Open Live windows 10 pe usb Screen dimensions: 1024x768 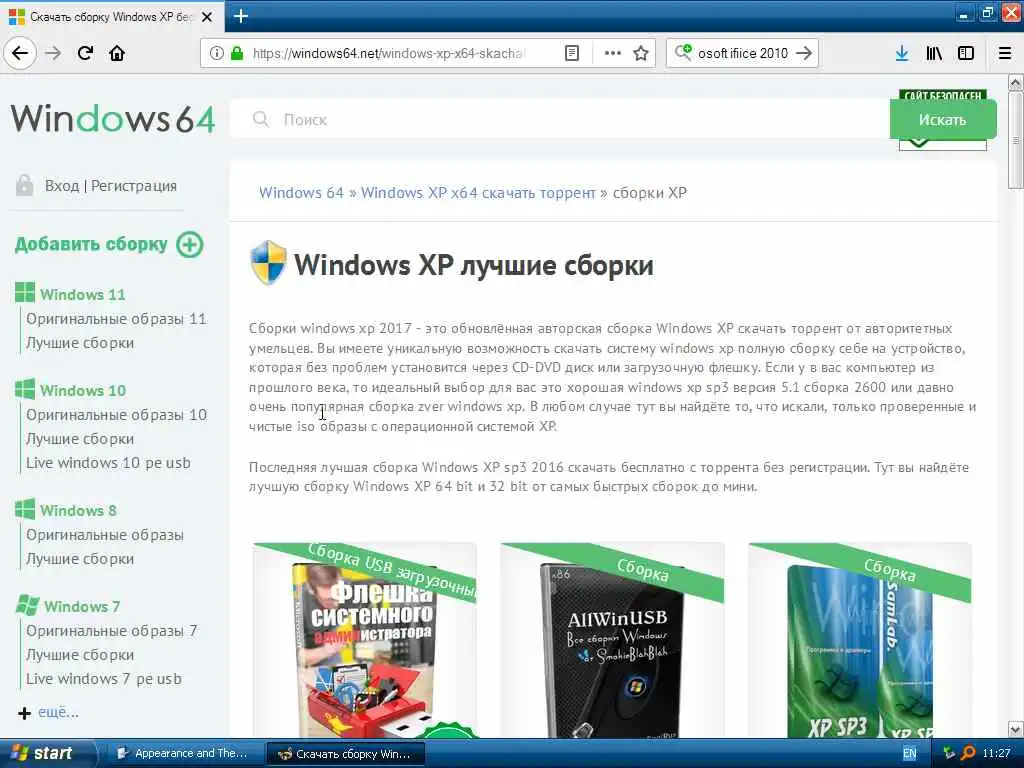(108, 463)
